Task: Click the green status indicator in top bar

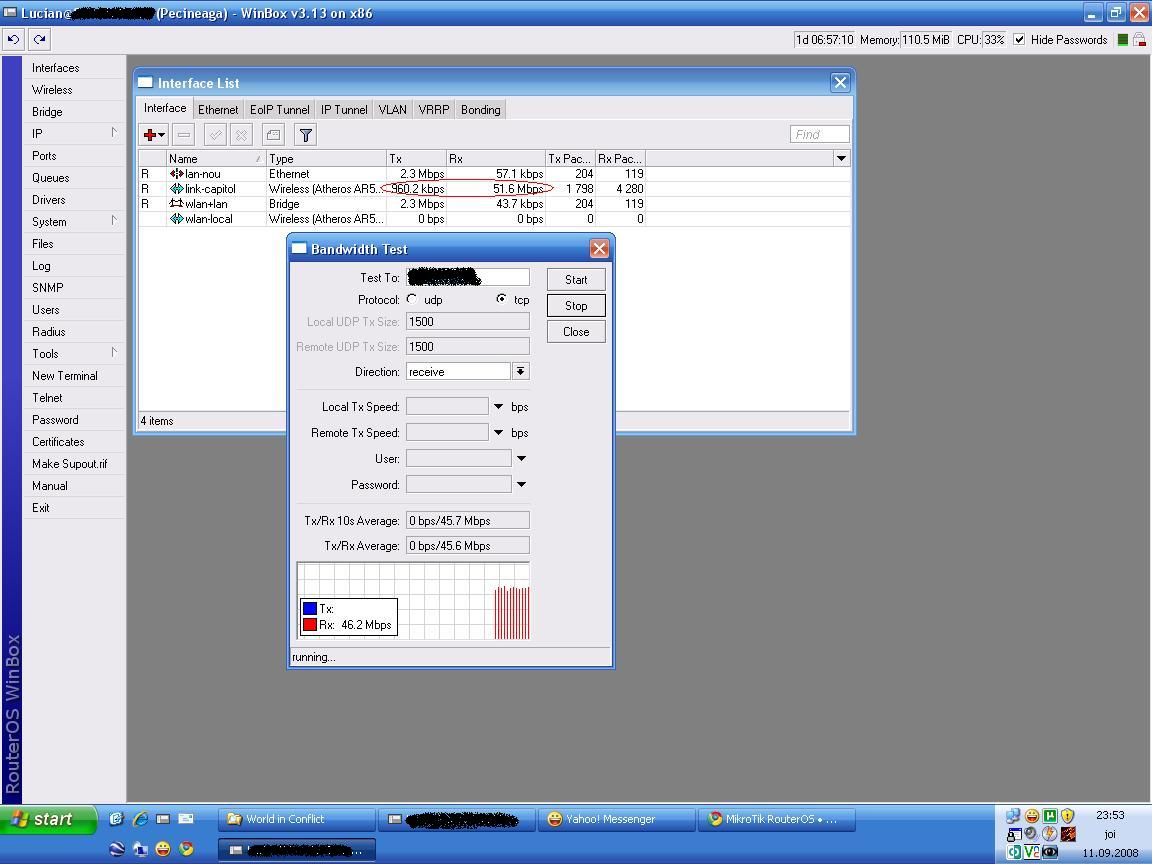Action: (1123, 40)
